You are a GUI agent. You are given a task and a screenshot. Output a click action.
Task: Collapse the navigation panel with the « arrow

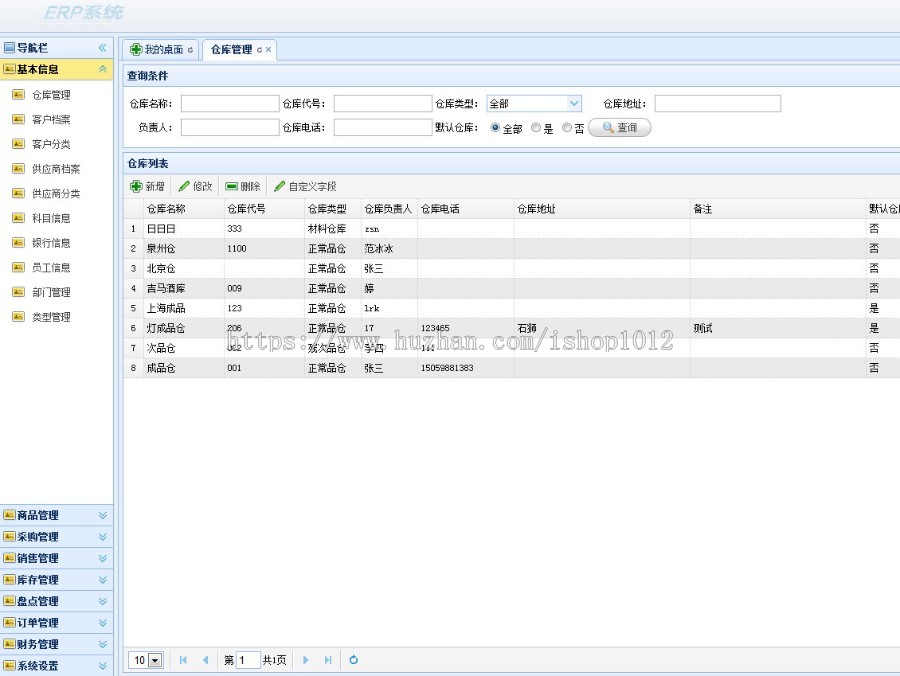103,46
